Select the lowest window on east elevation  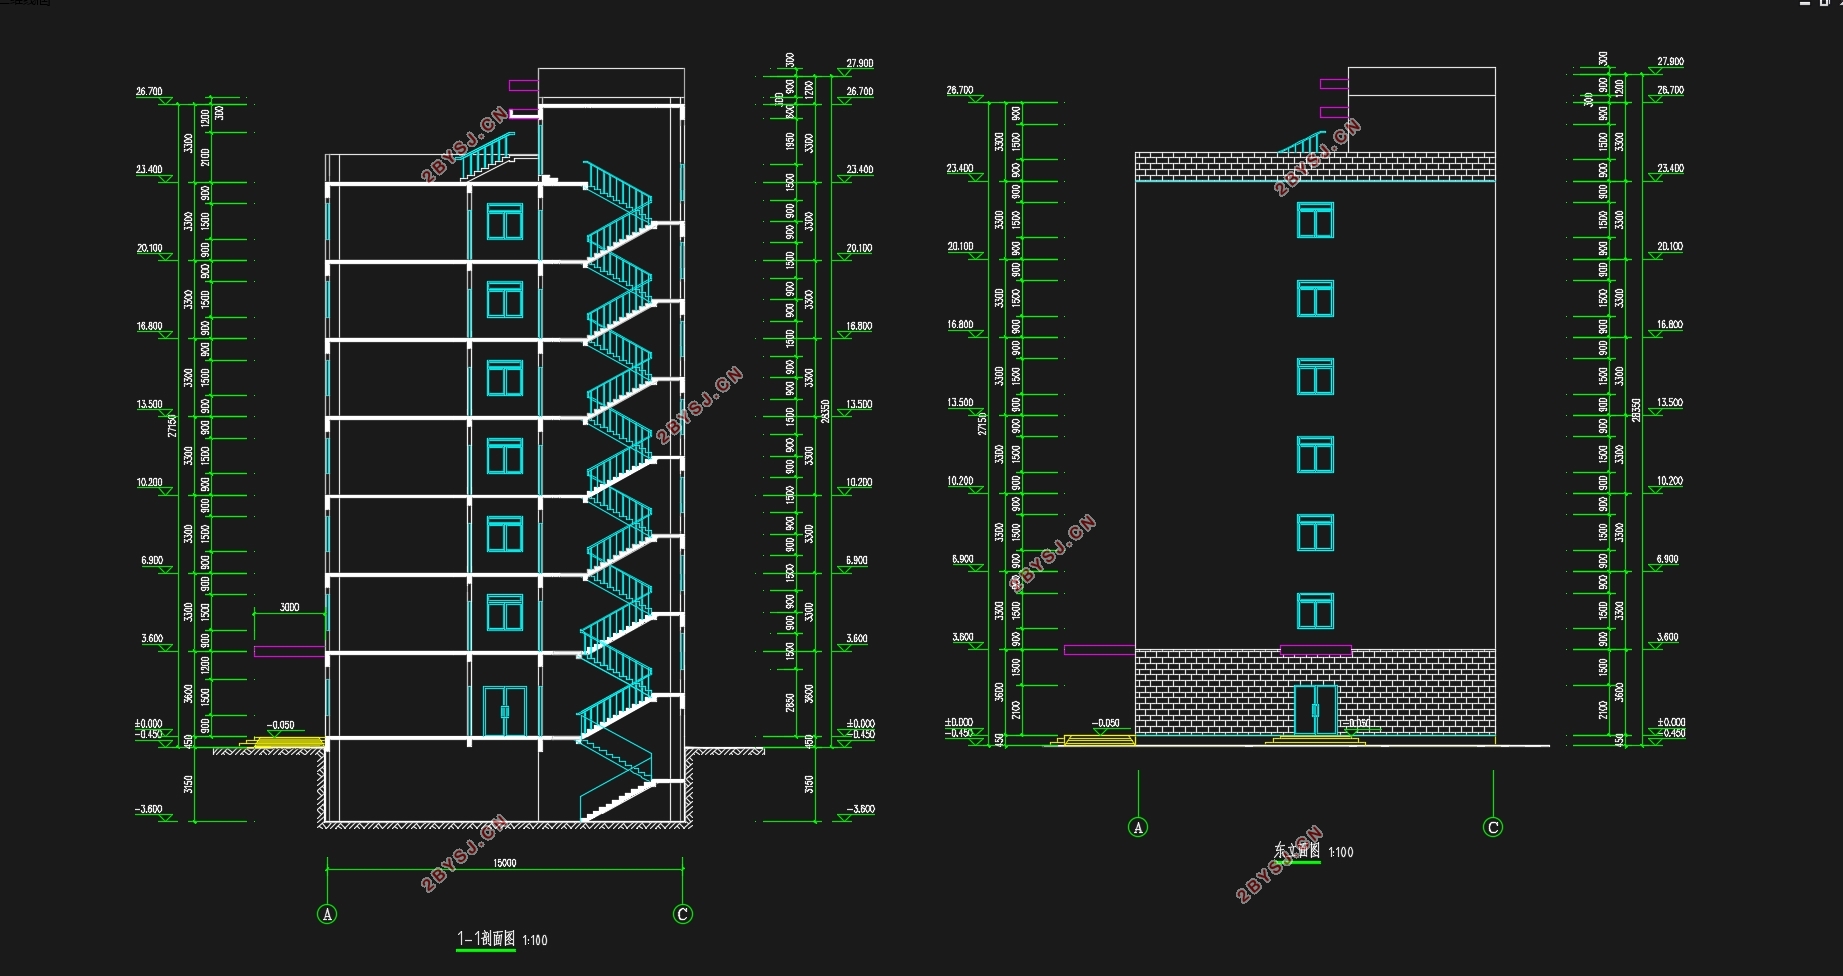click(1315, 611)
